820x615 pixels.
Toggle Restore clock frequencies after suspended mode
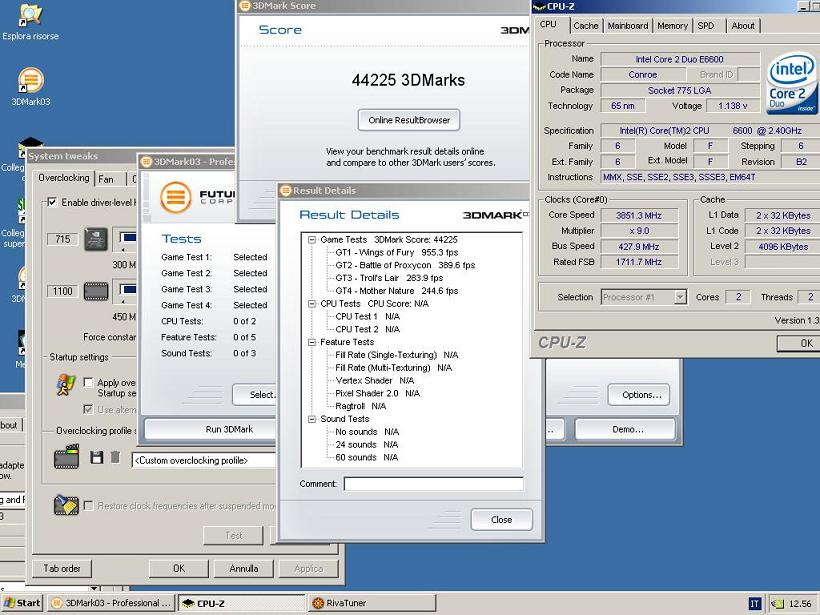click(88, 505)
